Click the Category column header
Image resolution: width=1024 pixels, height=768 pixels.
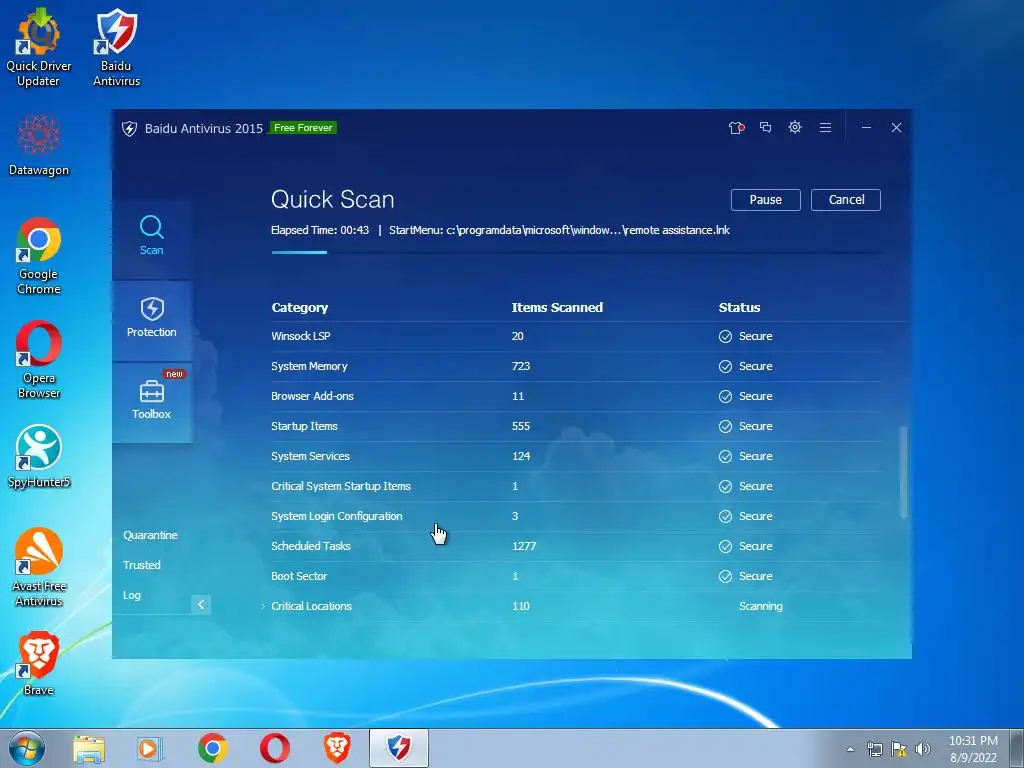coord(300,308)
